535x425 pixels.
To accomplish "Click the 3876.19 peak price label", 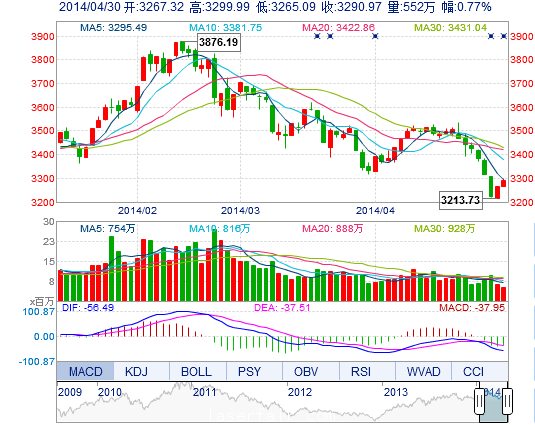I will tap(219, 42).
